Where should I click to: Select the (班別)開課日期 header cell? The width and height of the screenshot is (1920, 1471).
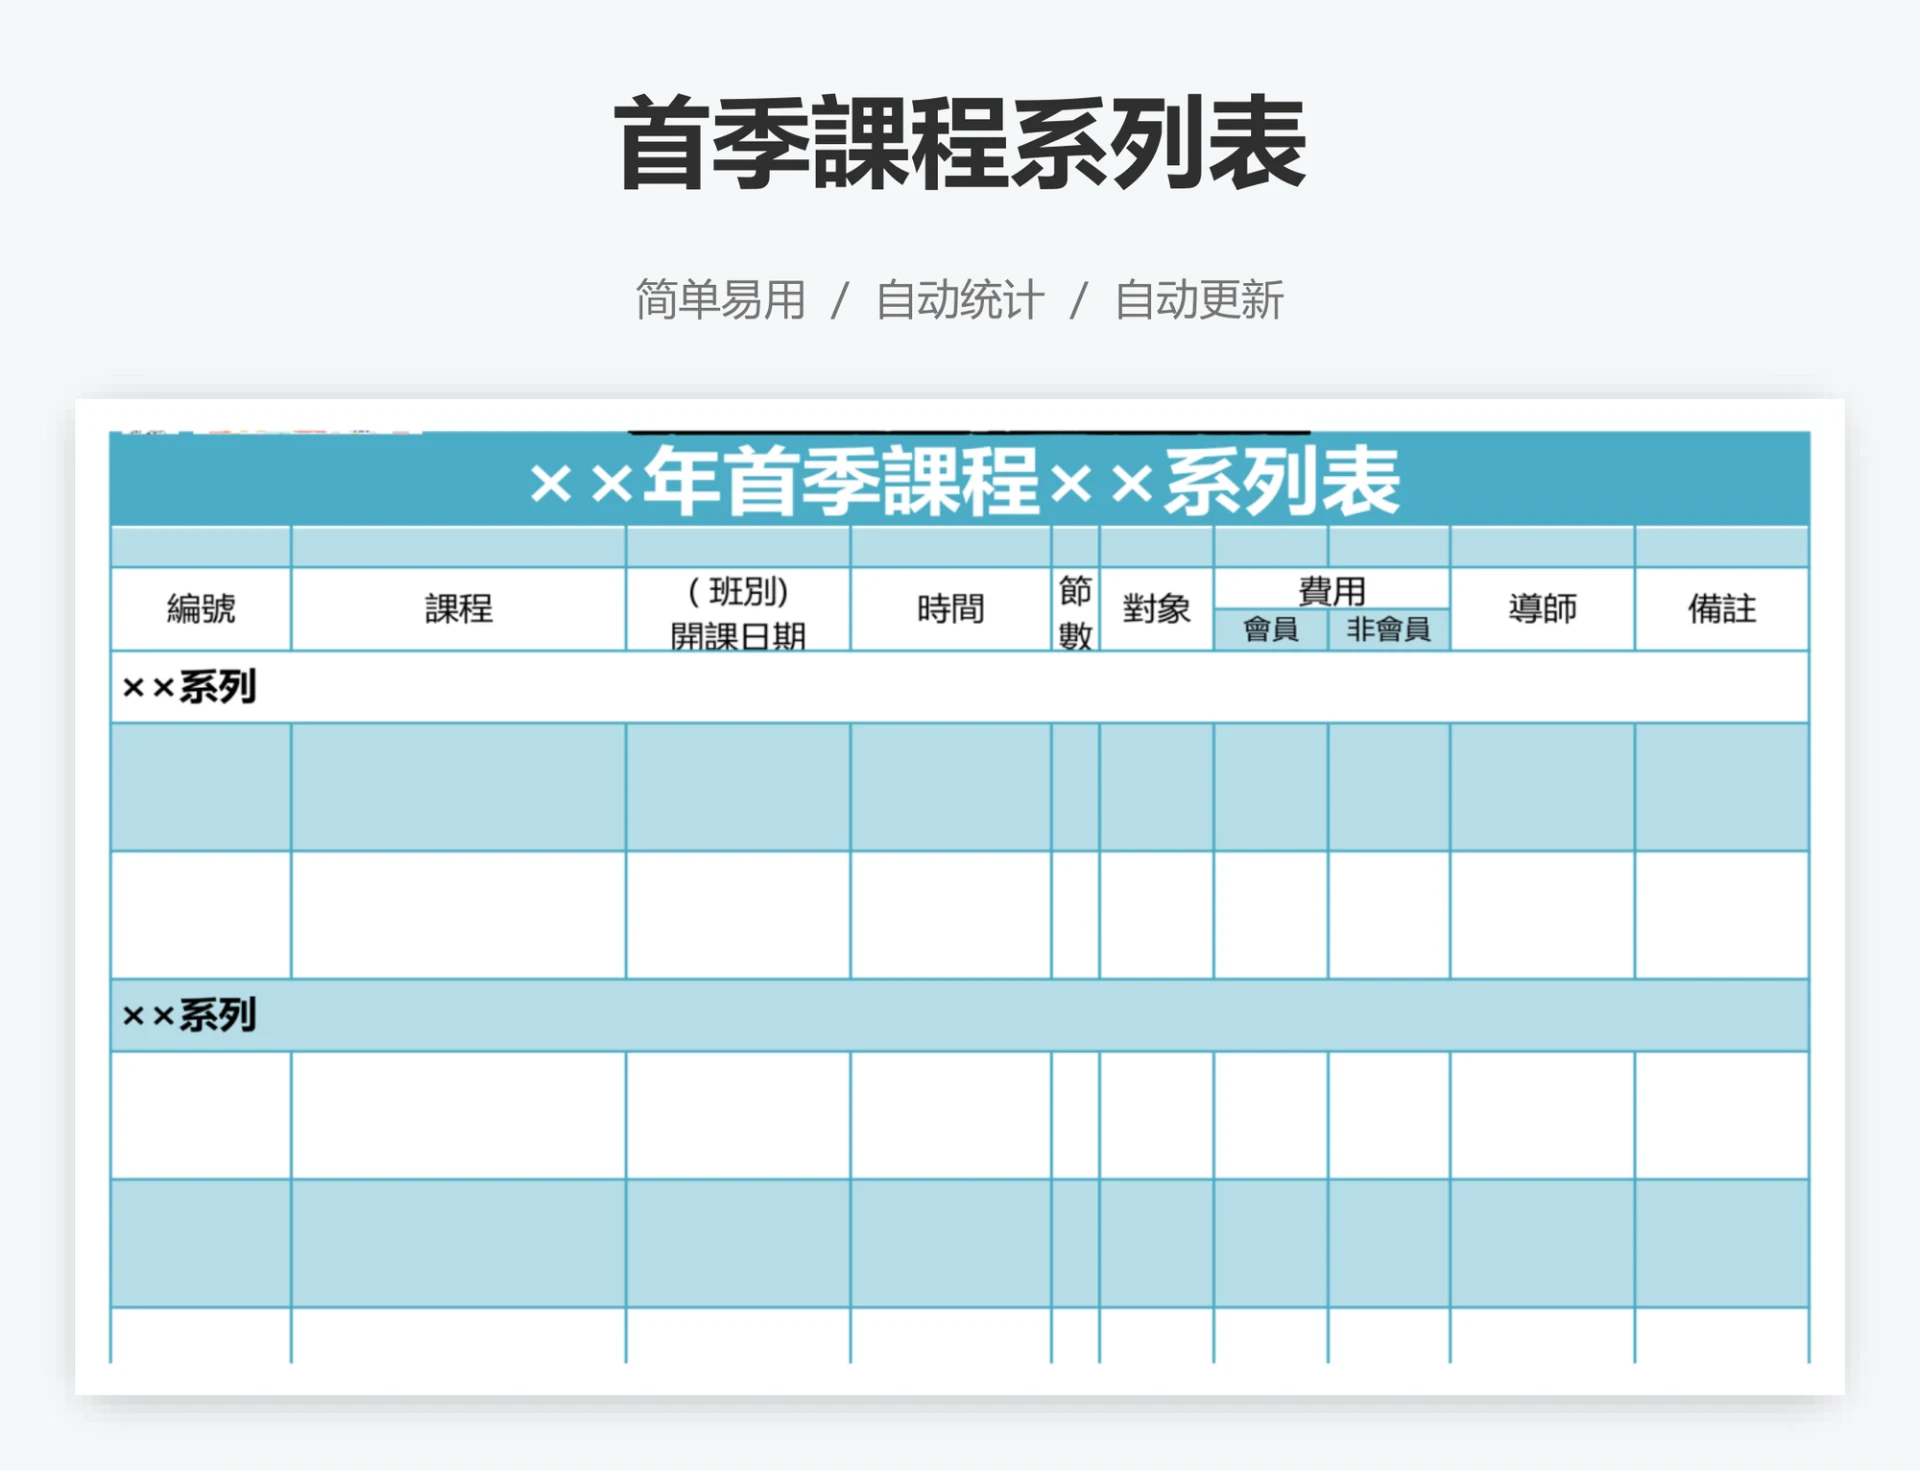tap(737, 608)
